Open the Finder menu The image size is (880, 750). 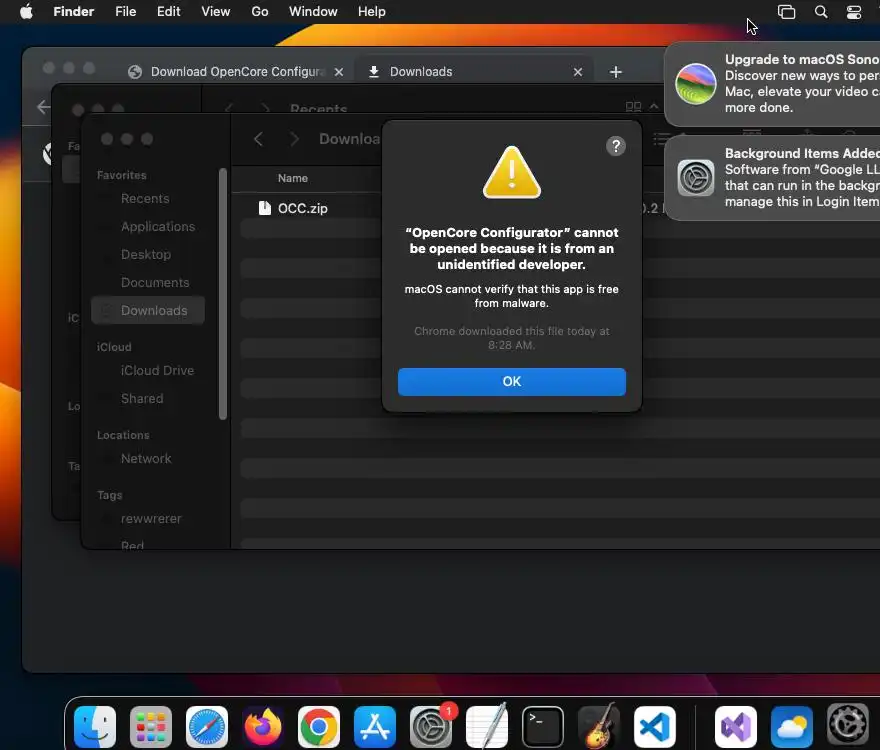coord(74,12)
